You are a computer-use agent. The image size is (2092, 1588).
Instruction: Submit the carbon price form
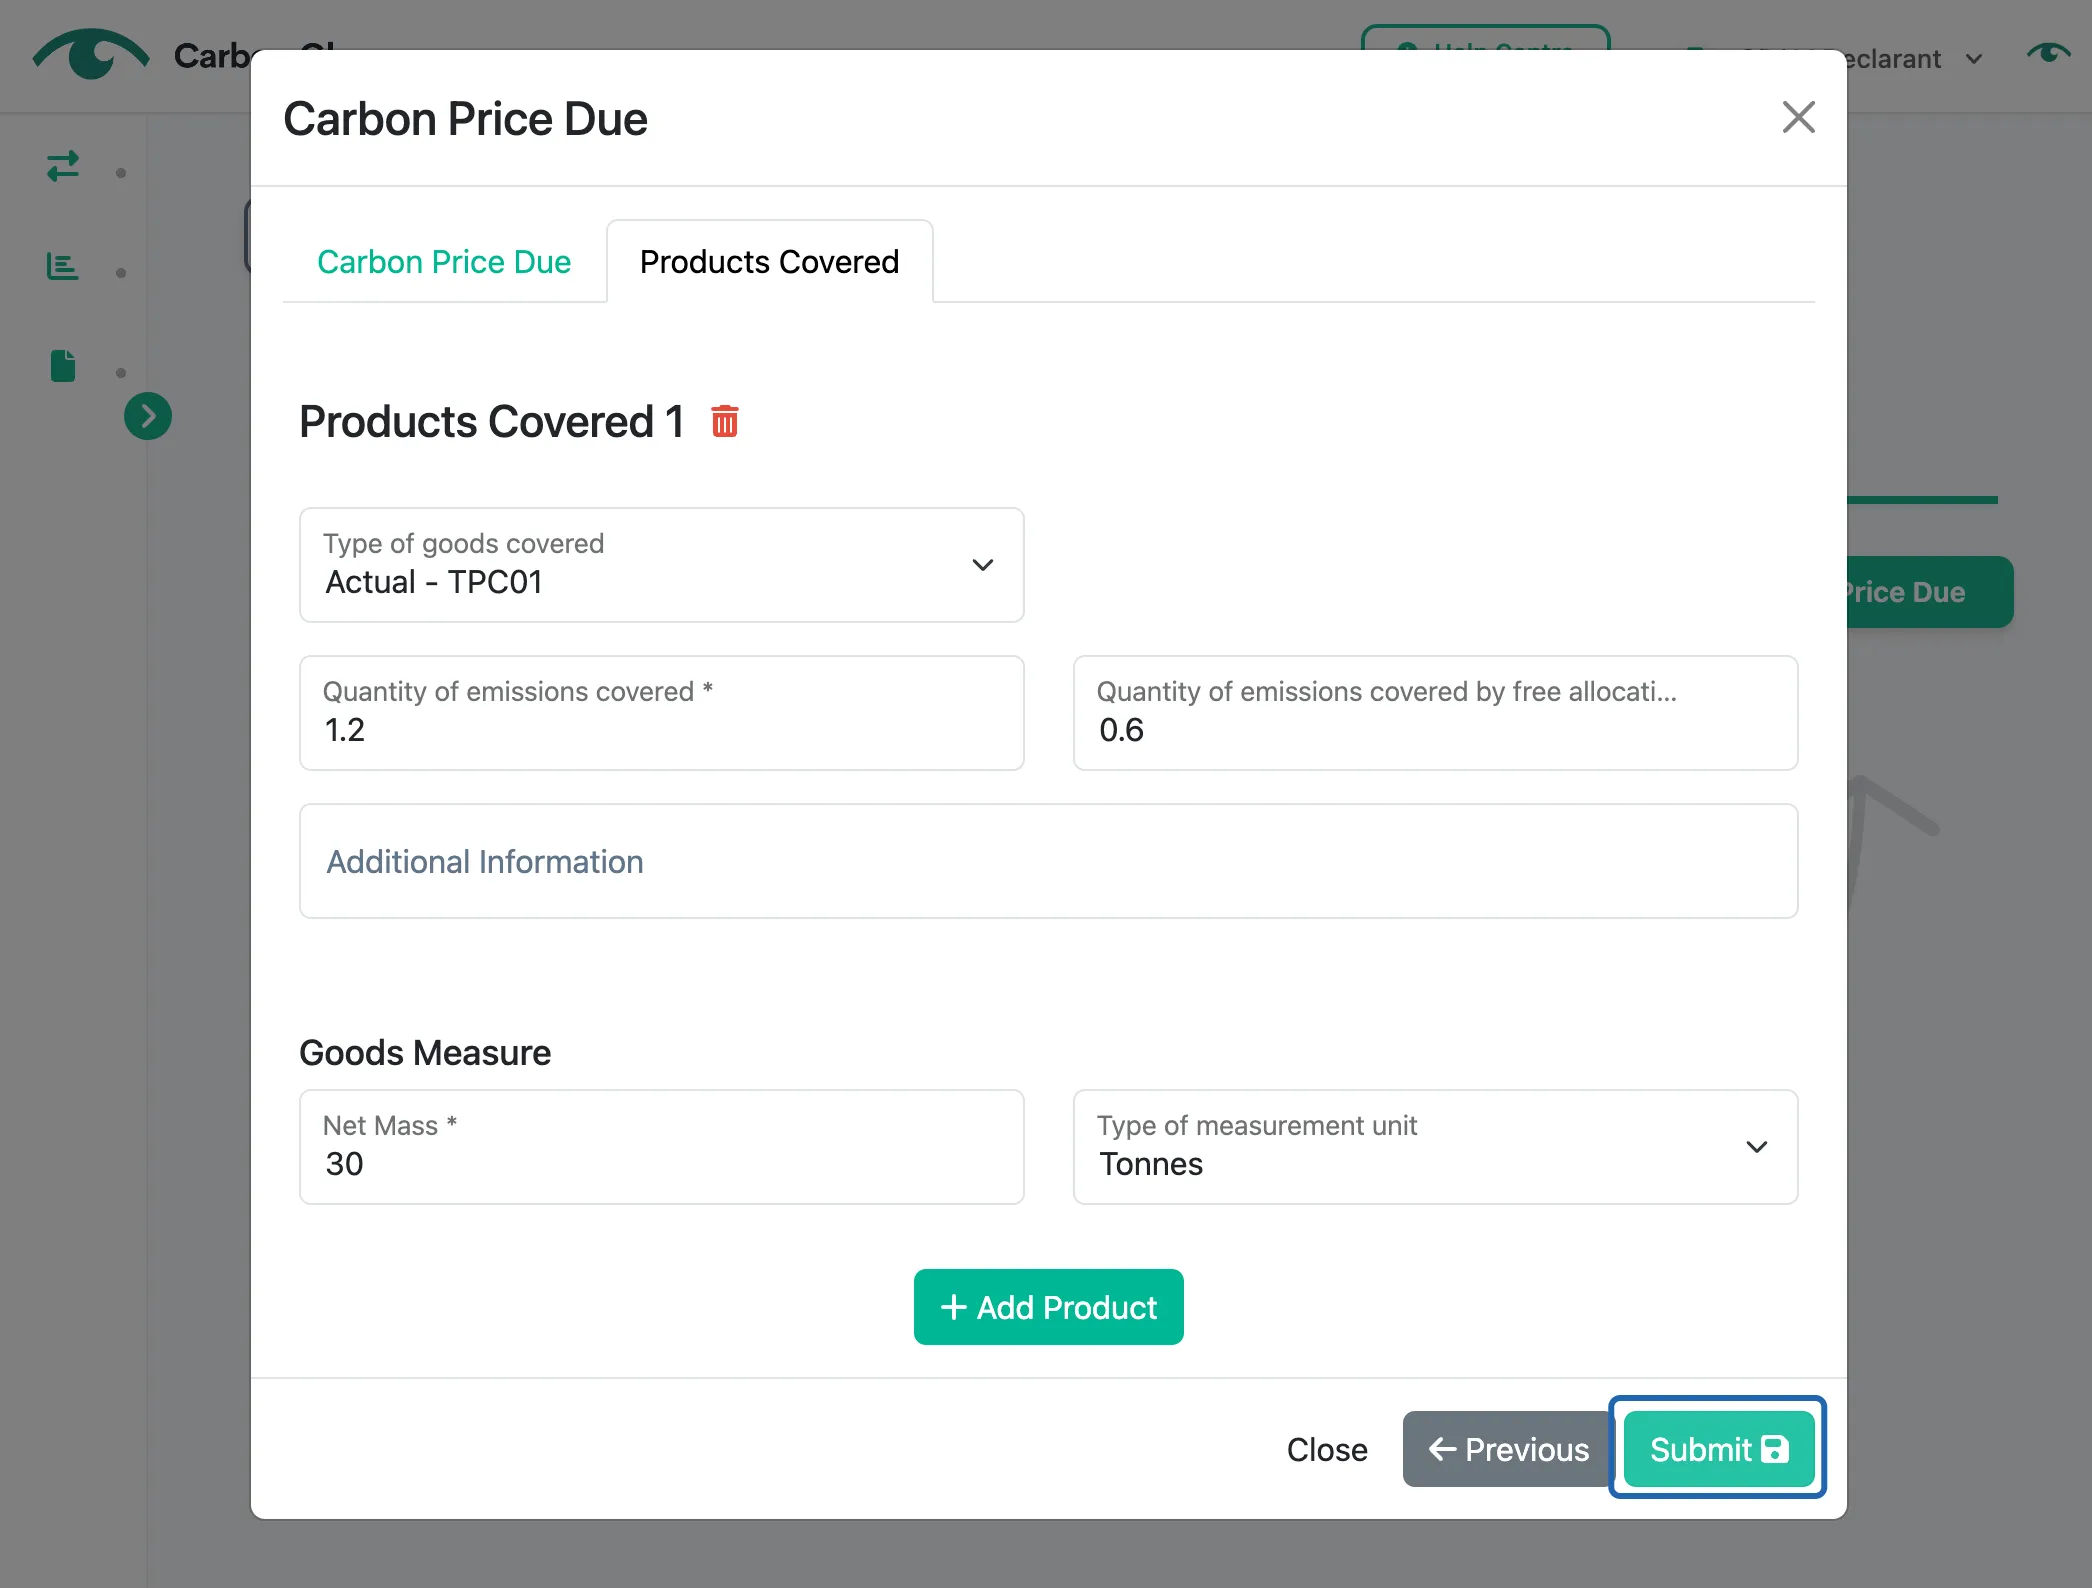pos(1718,1449)
